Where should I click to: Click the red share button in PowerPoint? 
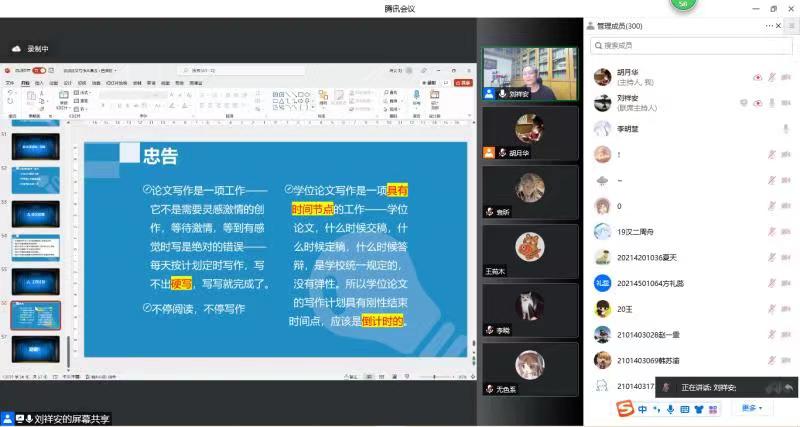pos(462,84)
